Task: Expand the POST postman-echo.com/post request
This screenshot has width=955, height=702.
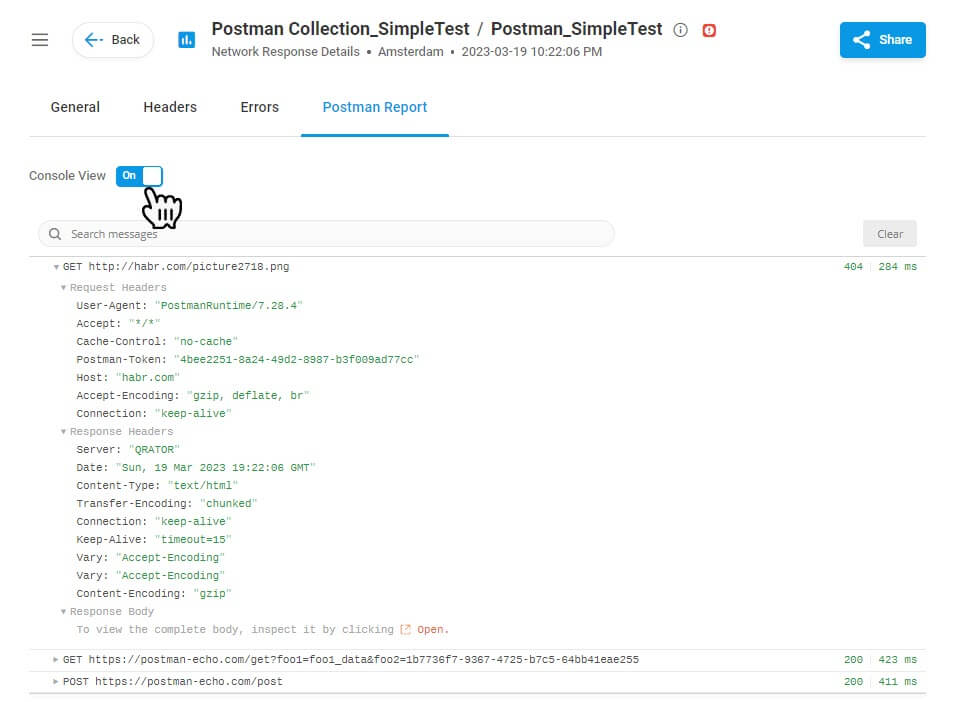Action: coord(57,682)
